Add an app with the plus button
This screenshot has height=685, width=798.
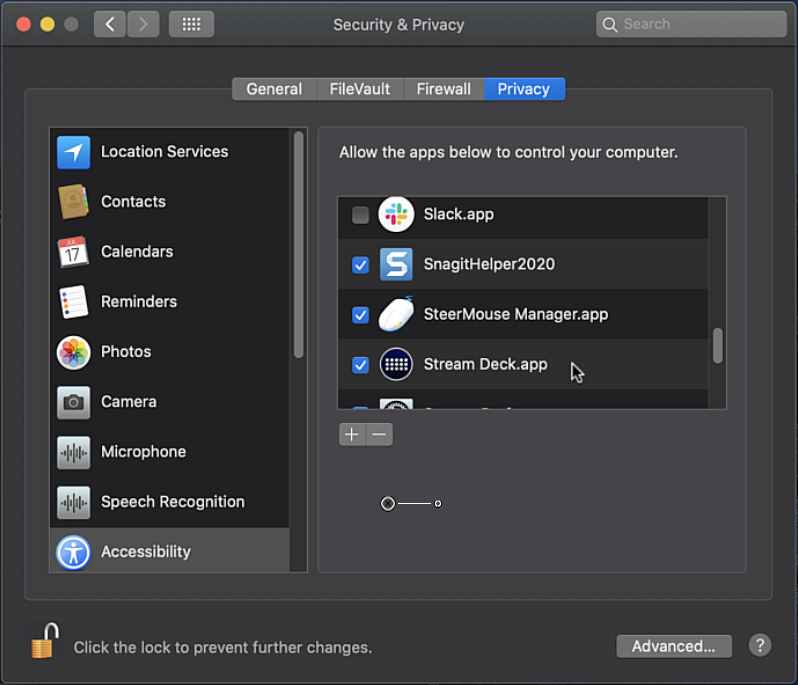click(352, 434)
